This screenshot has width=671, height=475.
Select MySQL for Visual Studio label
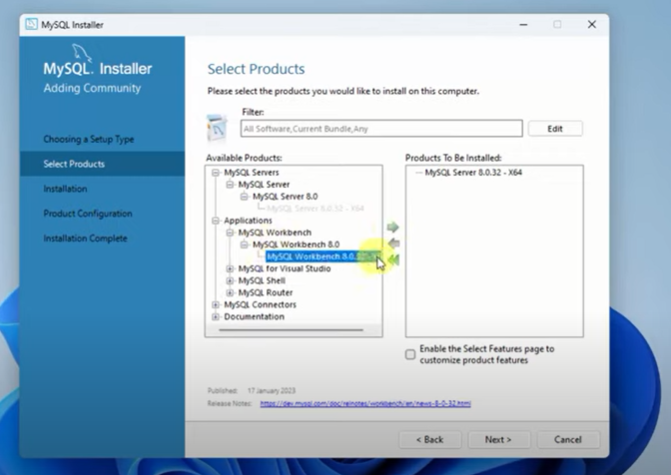tap(285, 269)
